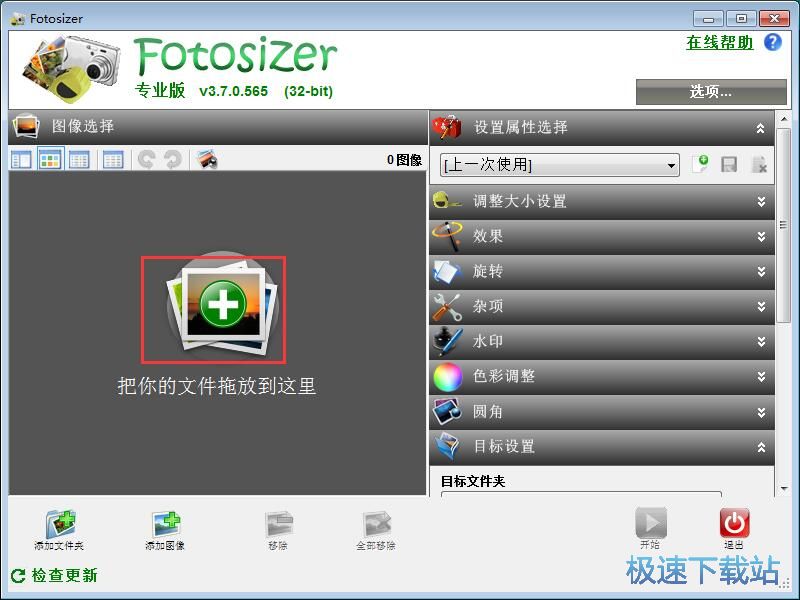Click rotate clockwise arrow icon
This screenshot has height=600, width=800.
173,160
